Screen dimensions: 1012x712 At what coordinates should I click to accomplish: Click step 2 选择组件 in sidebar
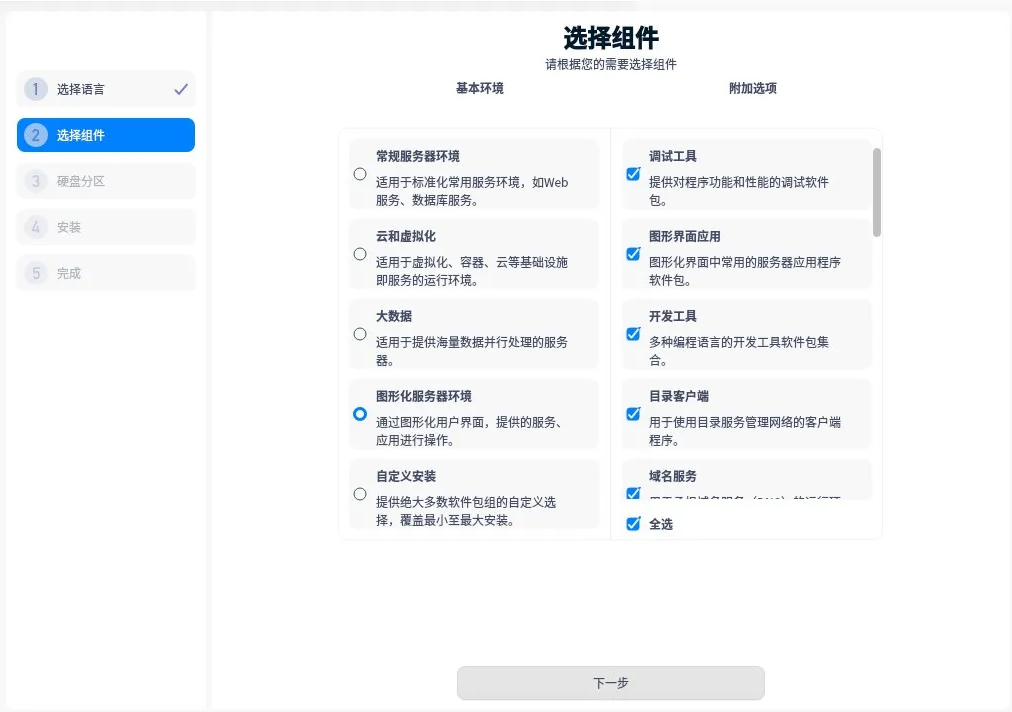point(106,135)
